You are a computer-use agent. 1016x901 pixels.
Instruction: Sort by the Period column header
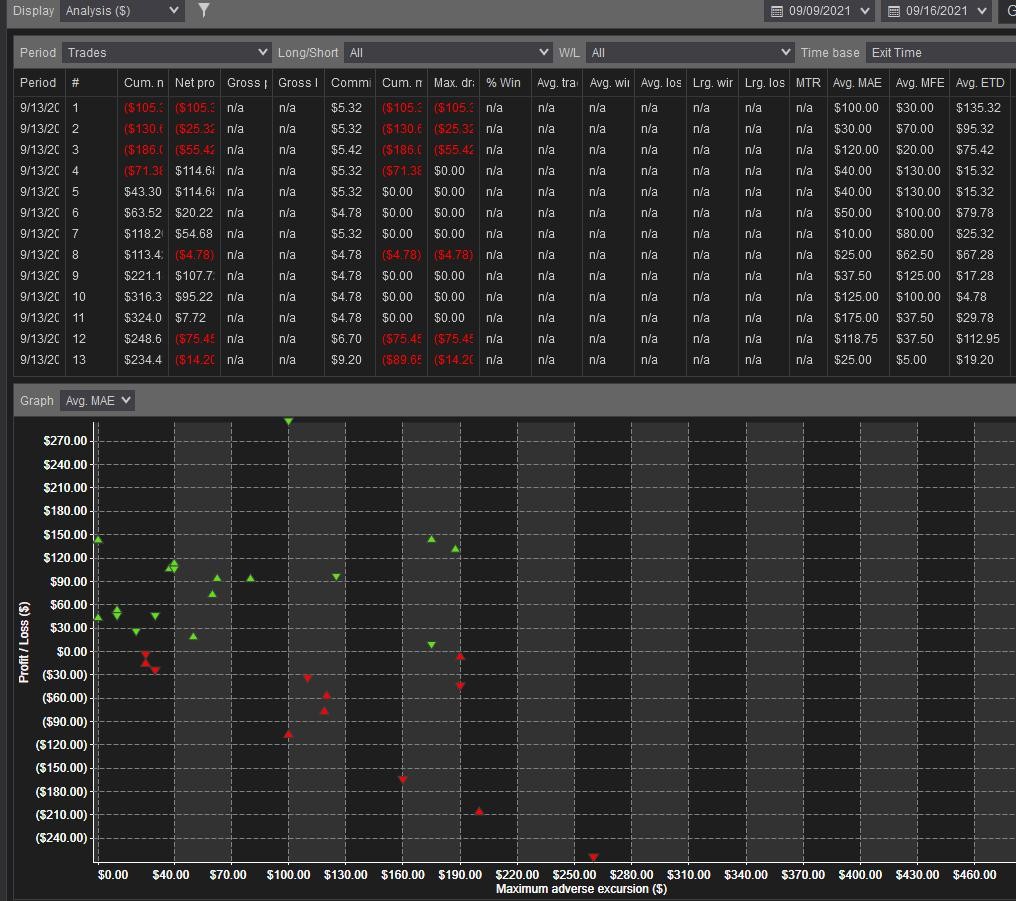pos(38,82)
